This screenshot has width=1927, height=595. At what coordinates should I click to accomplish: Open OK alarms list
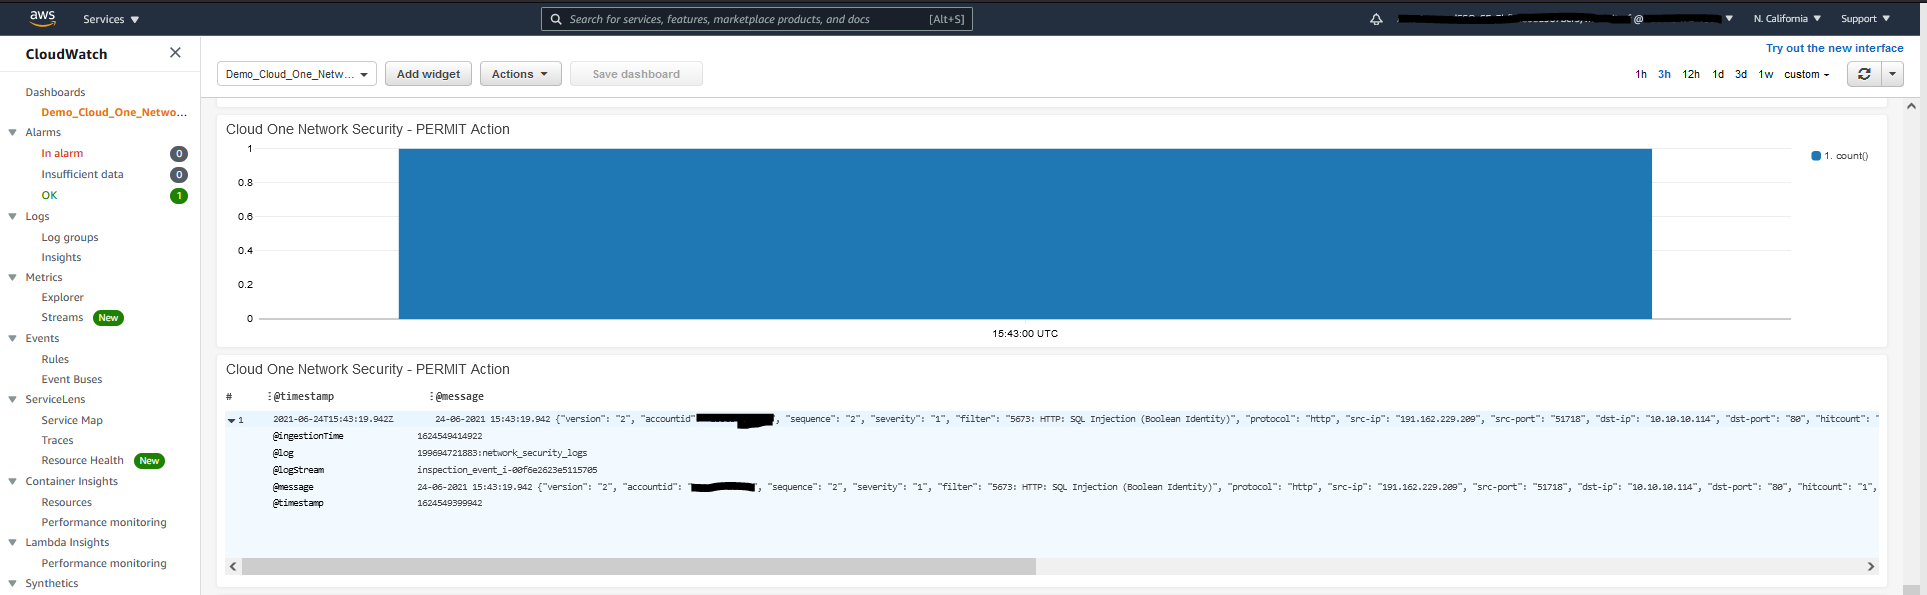point(49,195)
